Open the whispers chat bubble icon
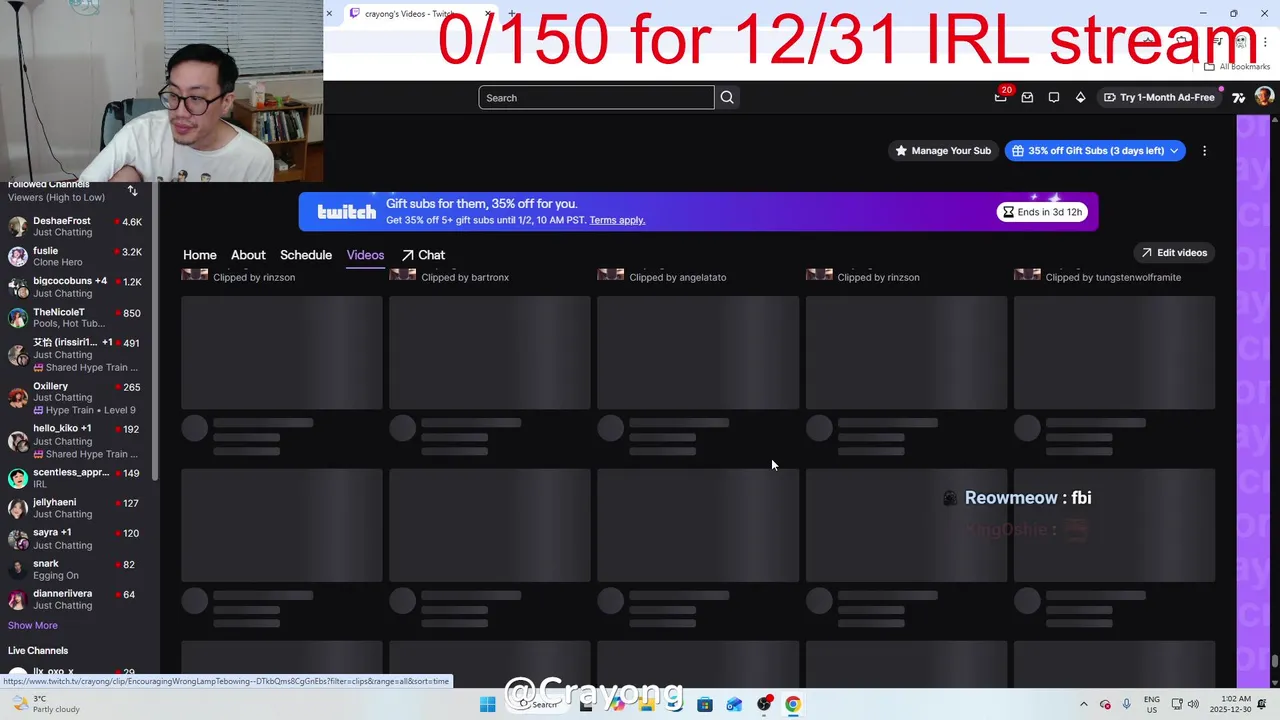 (x=1054, y=97)
